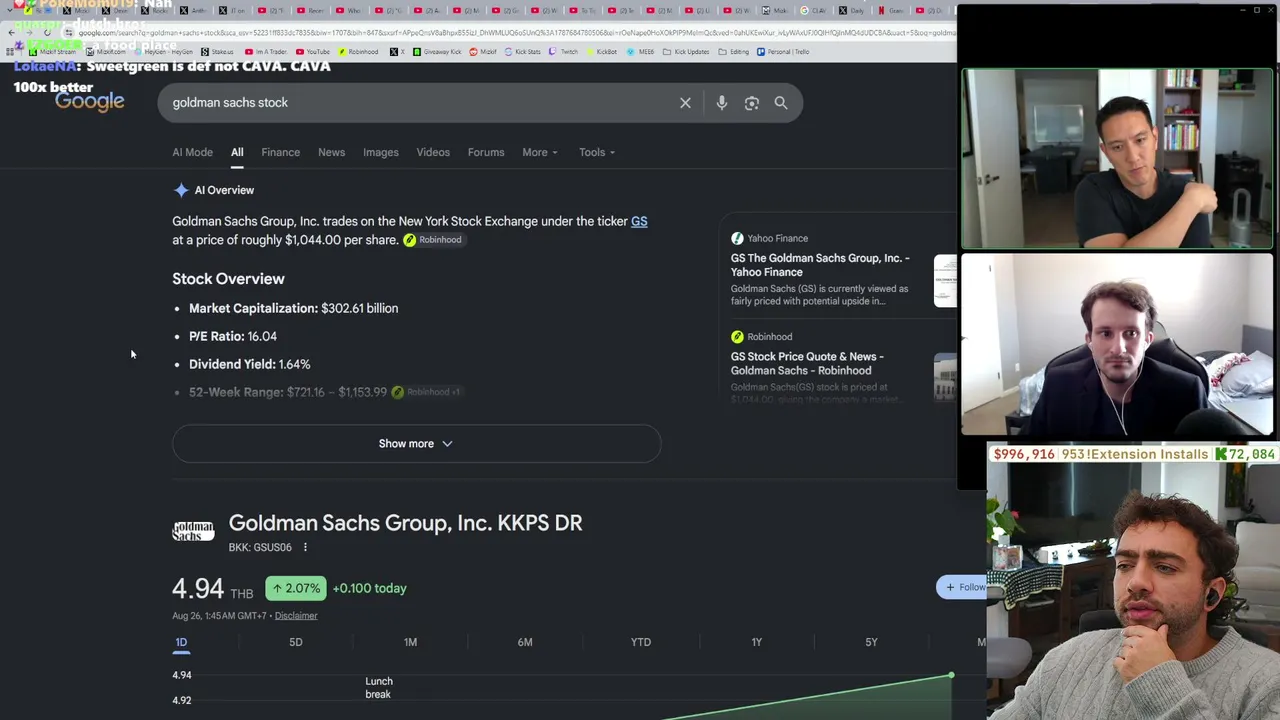Click the Market Capitalization $302.61 billion line
This screenshot has height=720, width=1280.
(293, 308)
